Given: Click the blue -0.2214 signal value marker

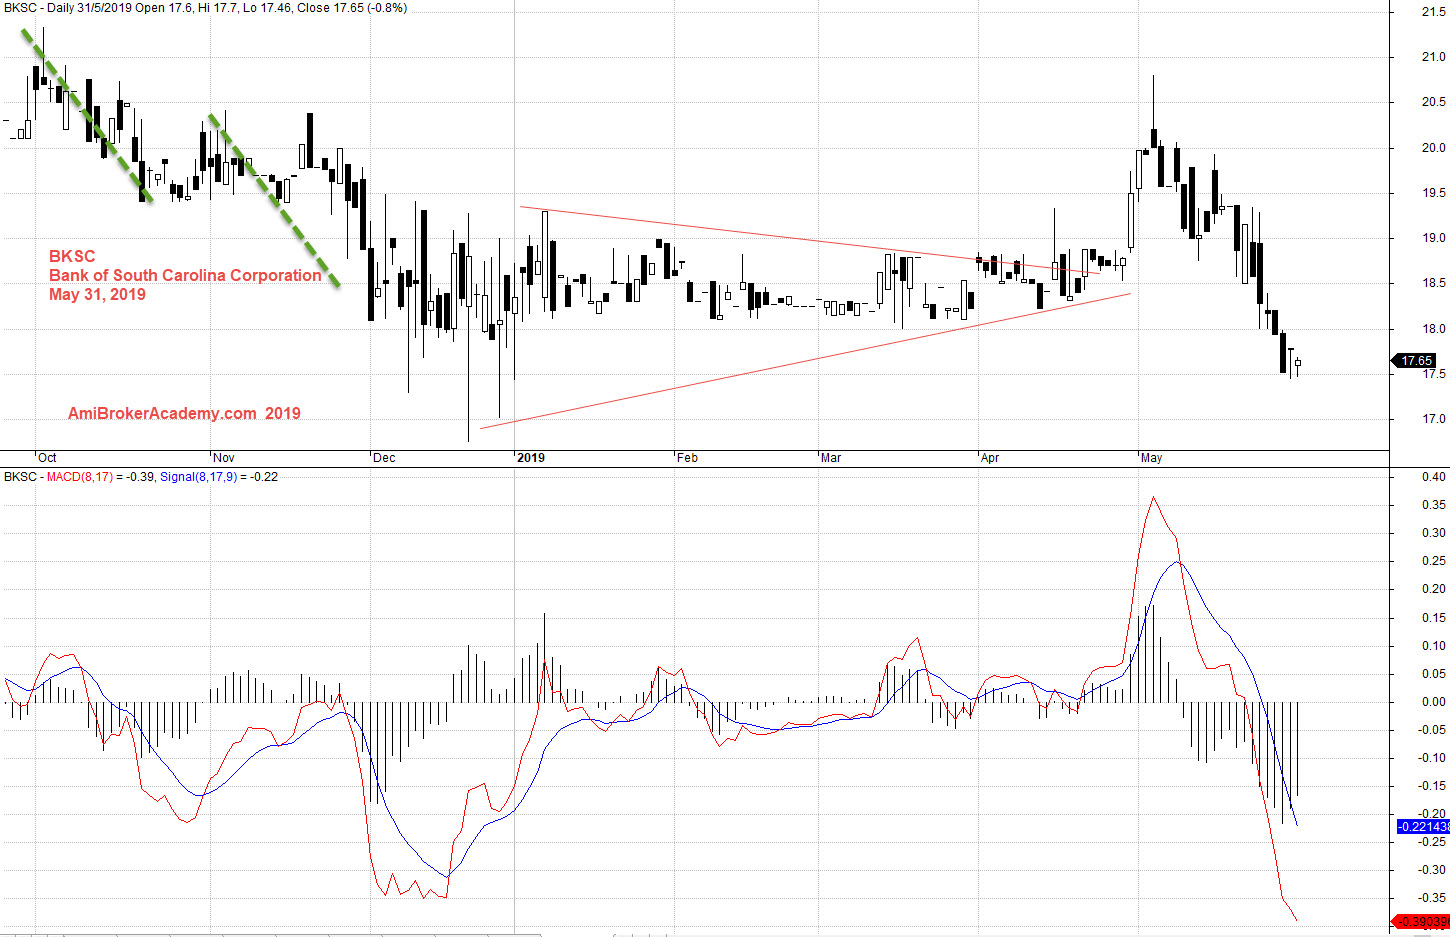Looking at the screenshot, I should [1423, 827].
